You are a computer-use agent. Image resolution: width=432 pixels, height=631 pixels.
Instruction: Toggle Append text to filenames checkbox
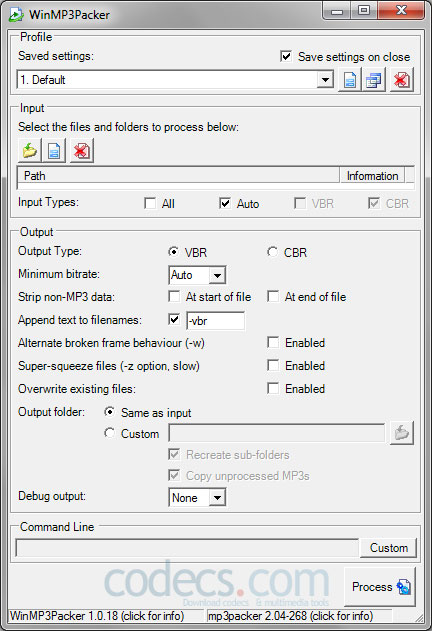174,320
